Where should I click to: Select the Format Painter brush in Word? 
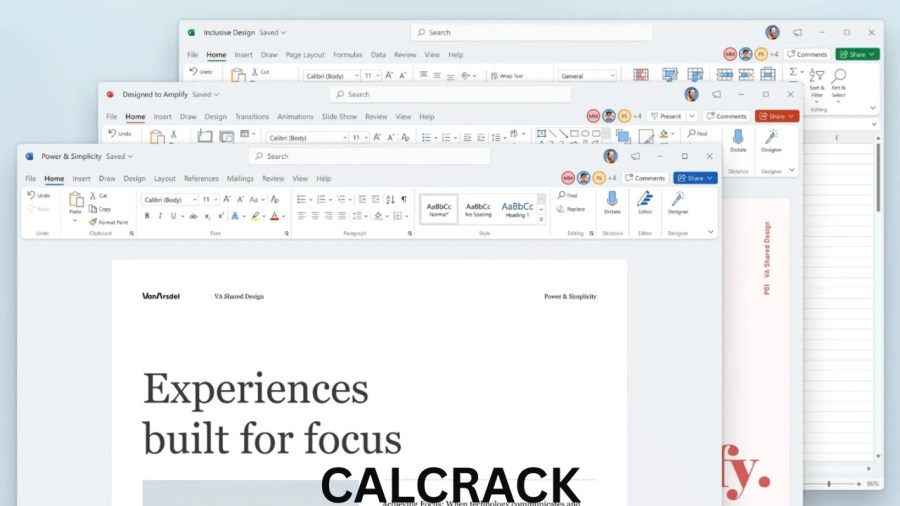point(93,222)
